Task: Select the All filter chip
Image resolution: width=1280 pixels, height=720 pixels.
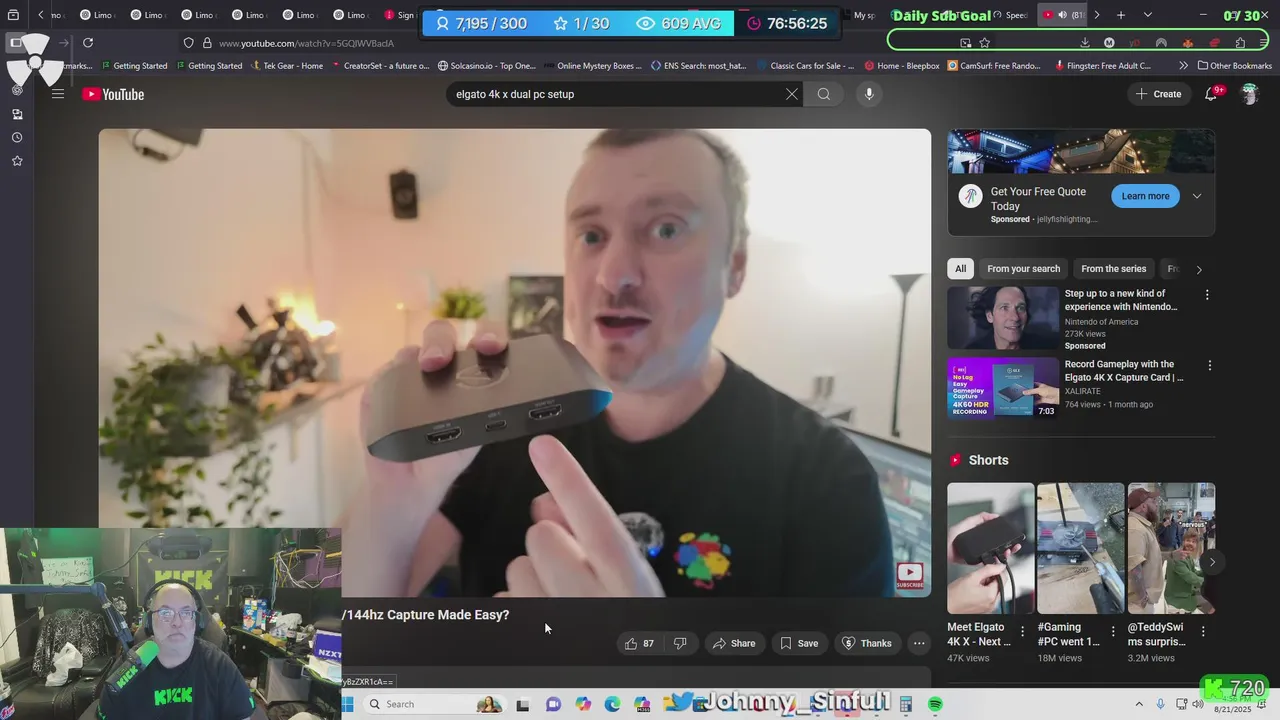Action: (960, 268)
